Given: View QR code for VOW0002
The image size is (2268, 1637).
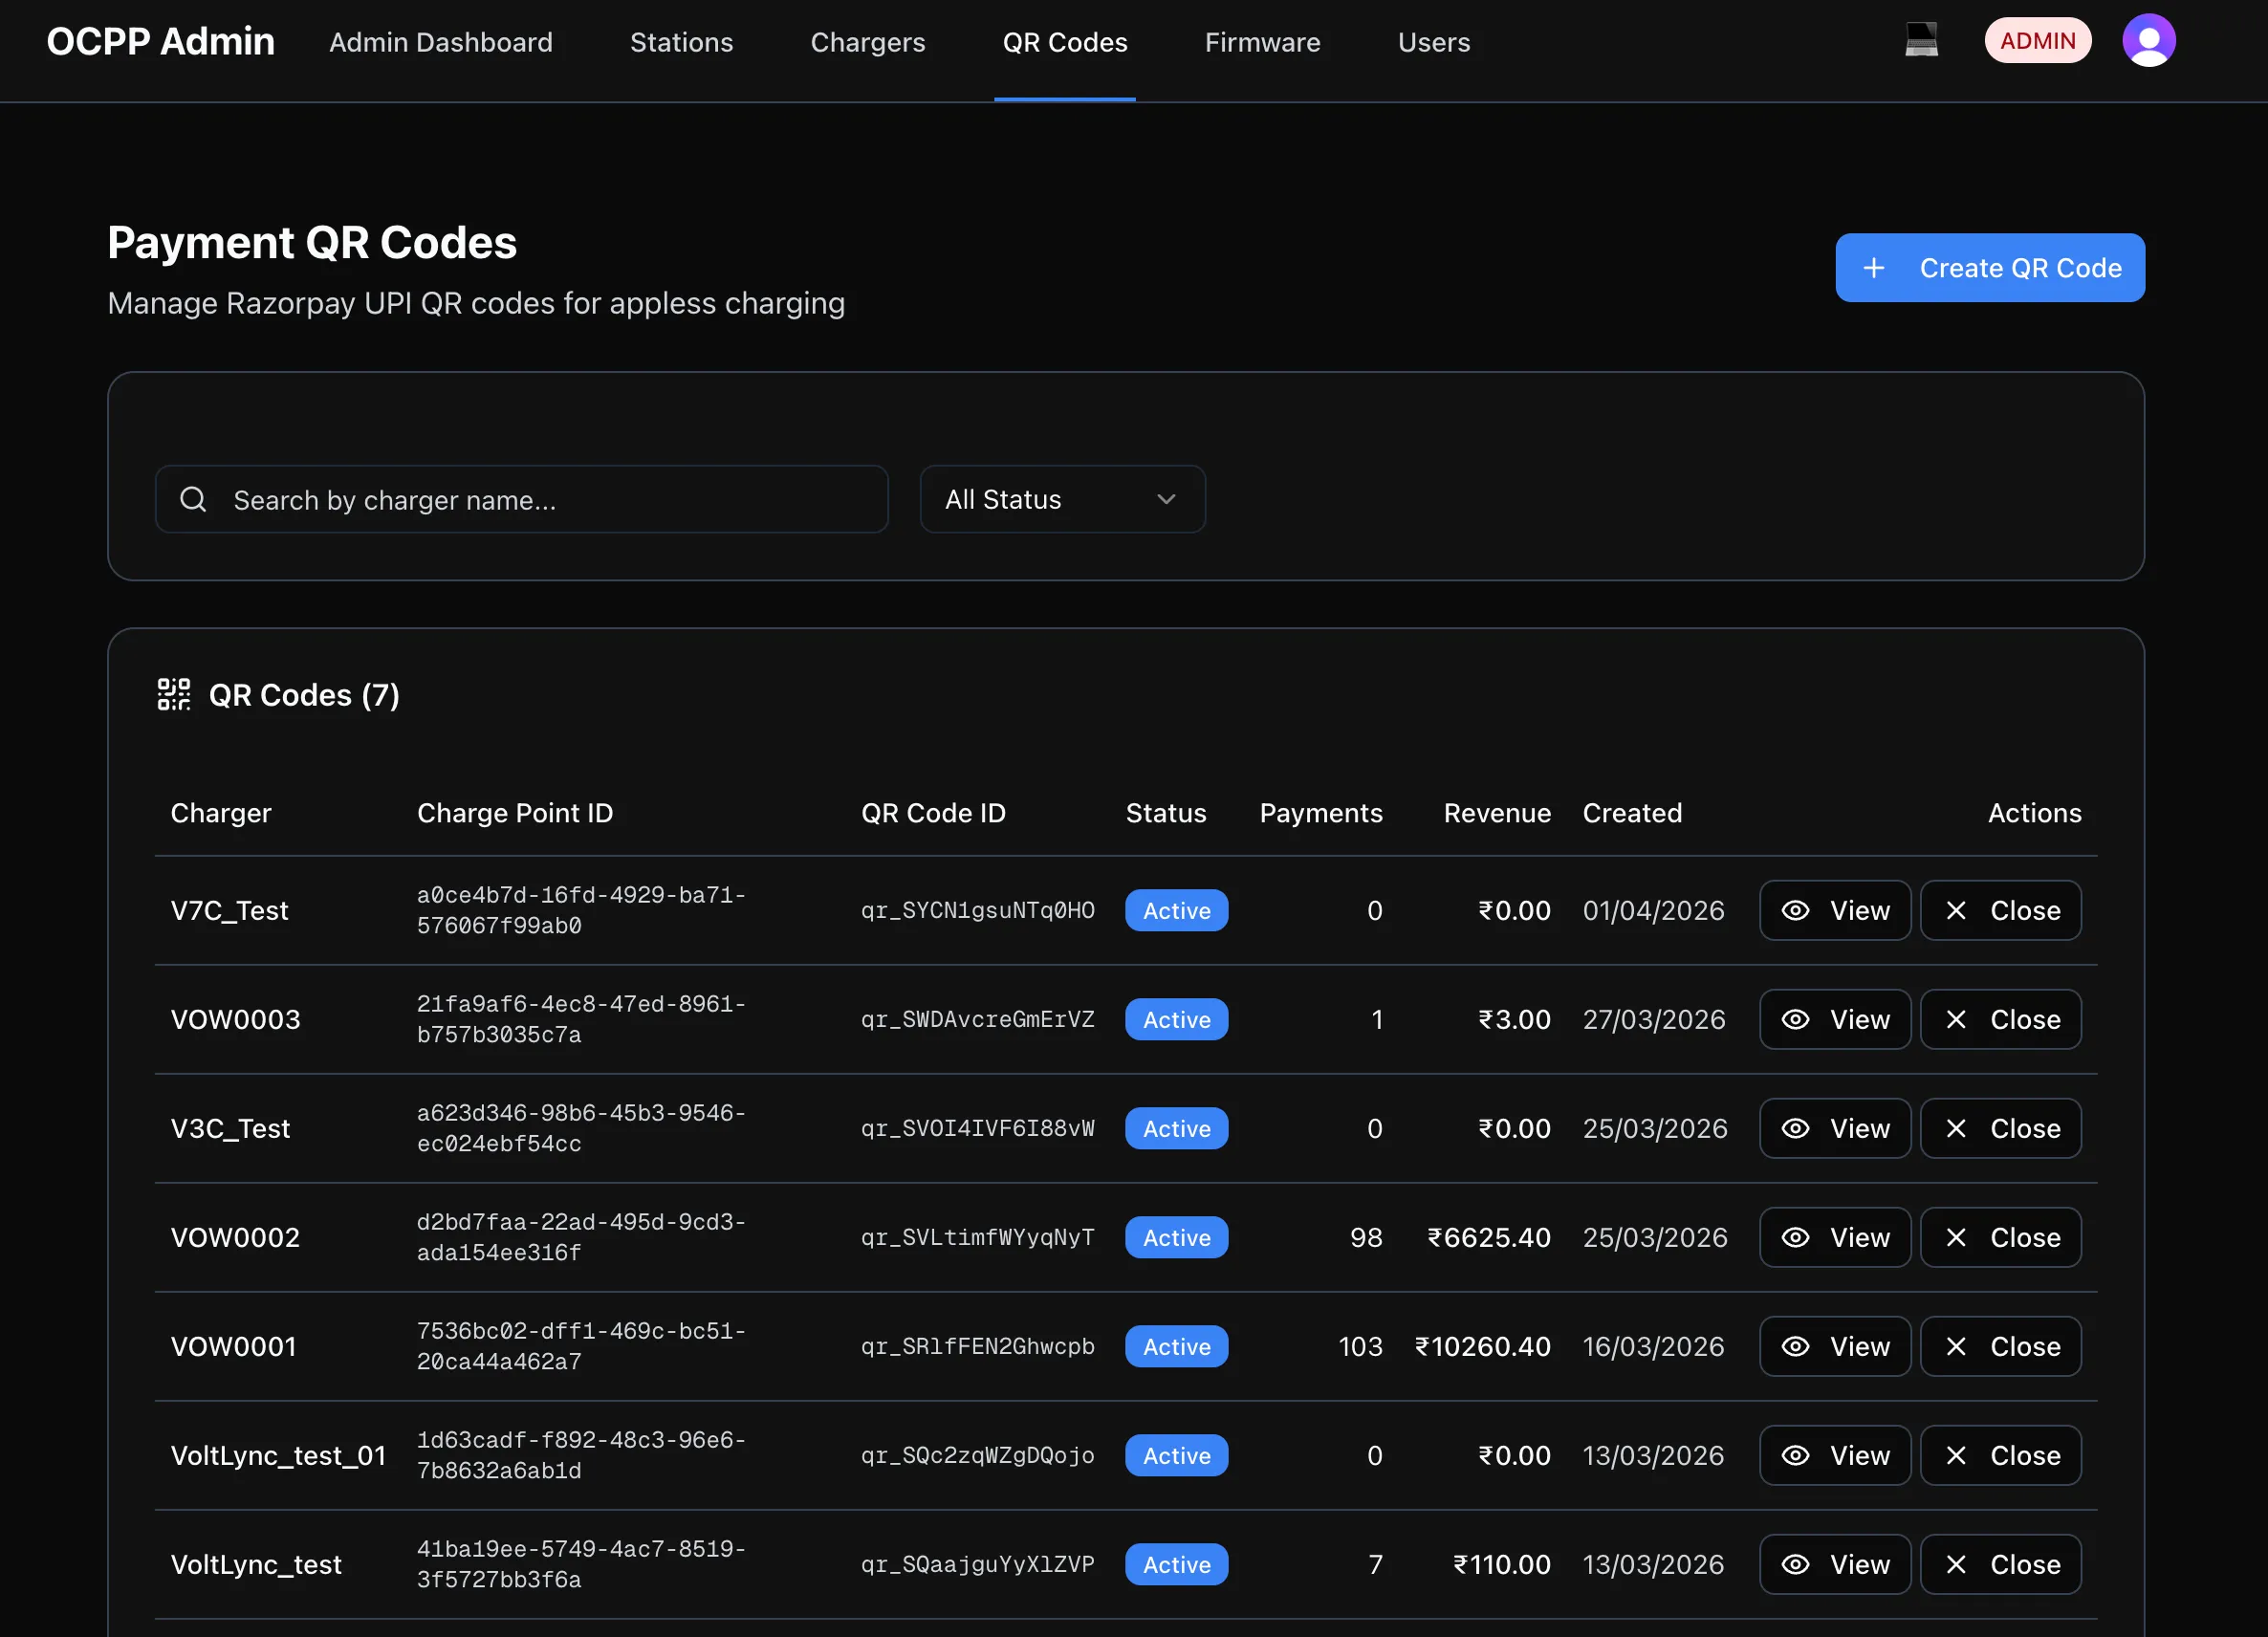Looking at the screenshot, I should point(1834,1237).
